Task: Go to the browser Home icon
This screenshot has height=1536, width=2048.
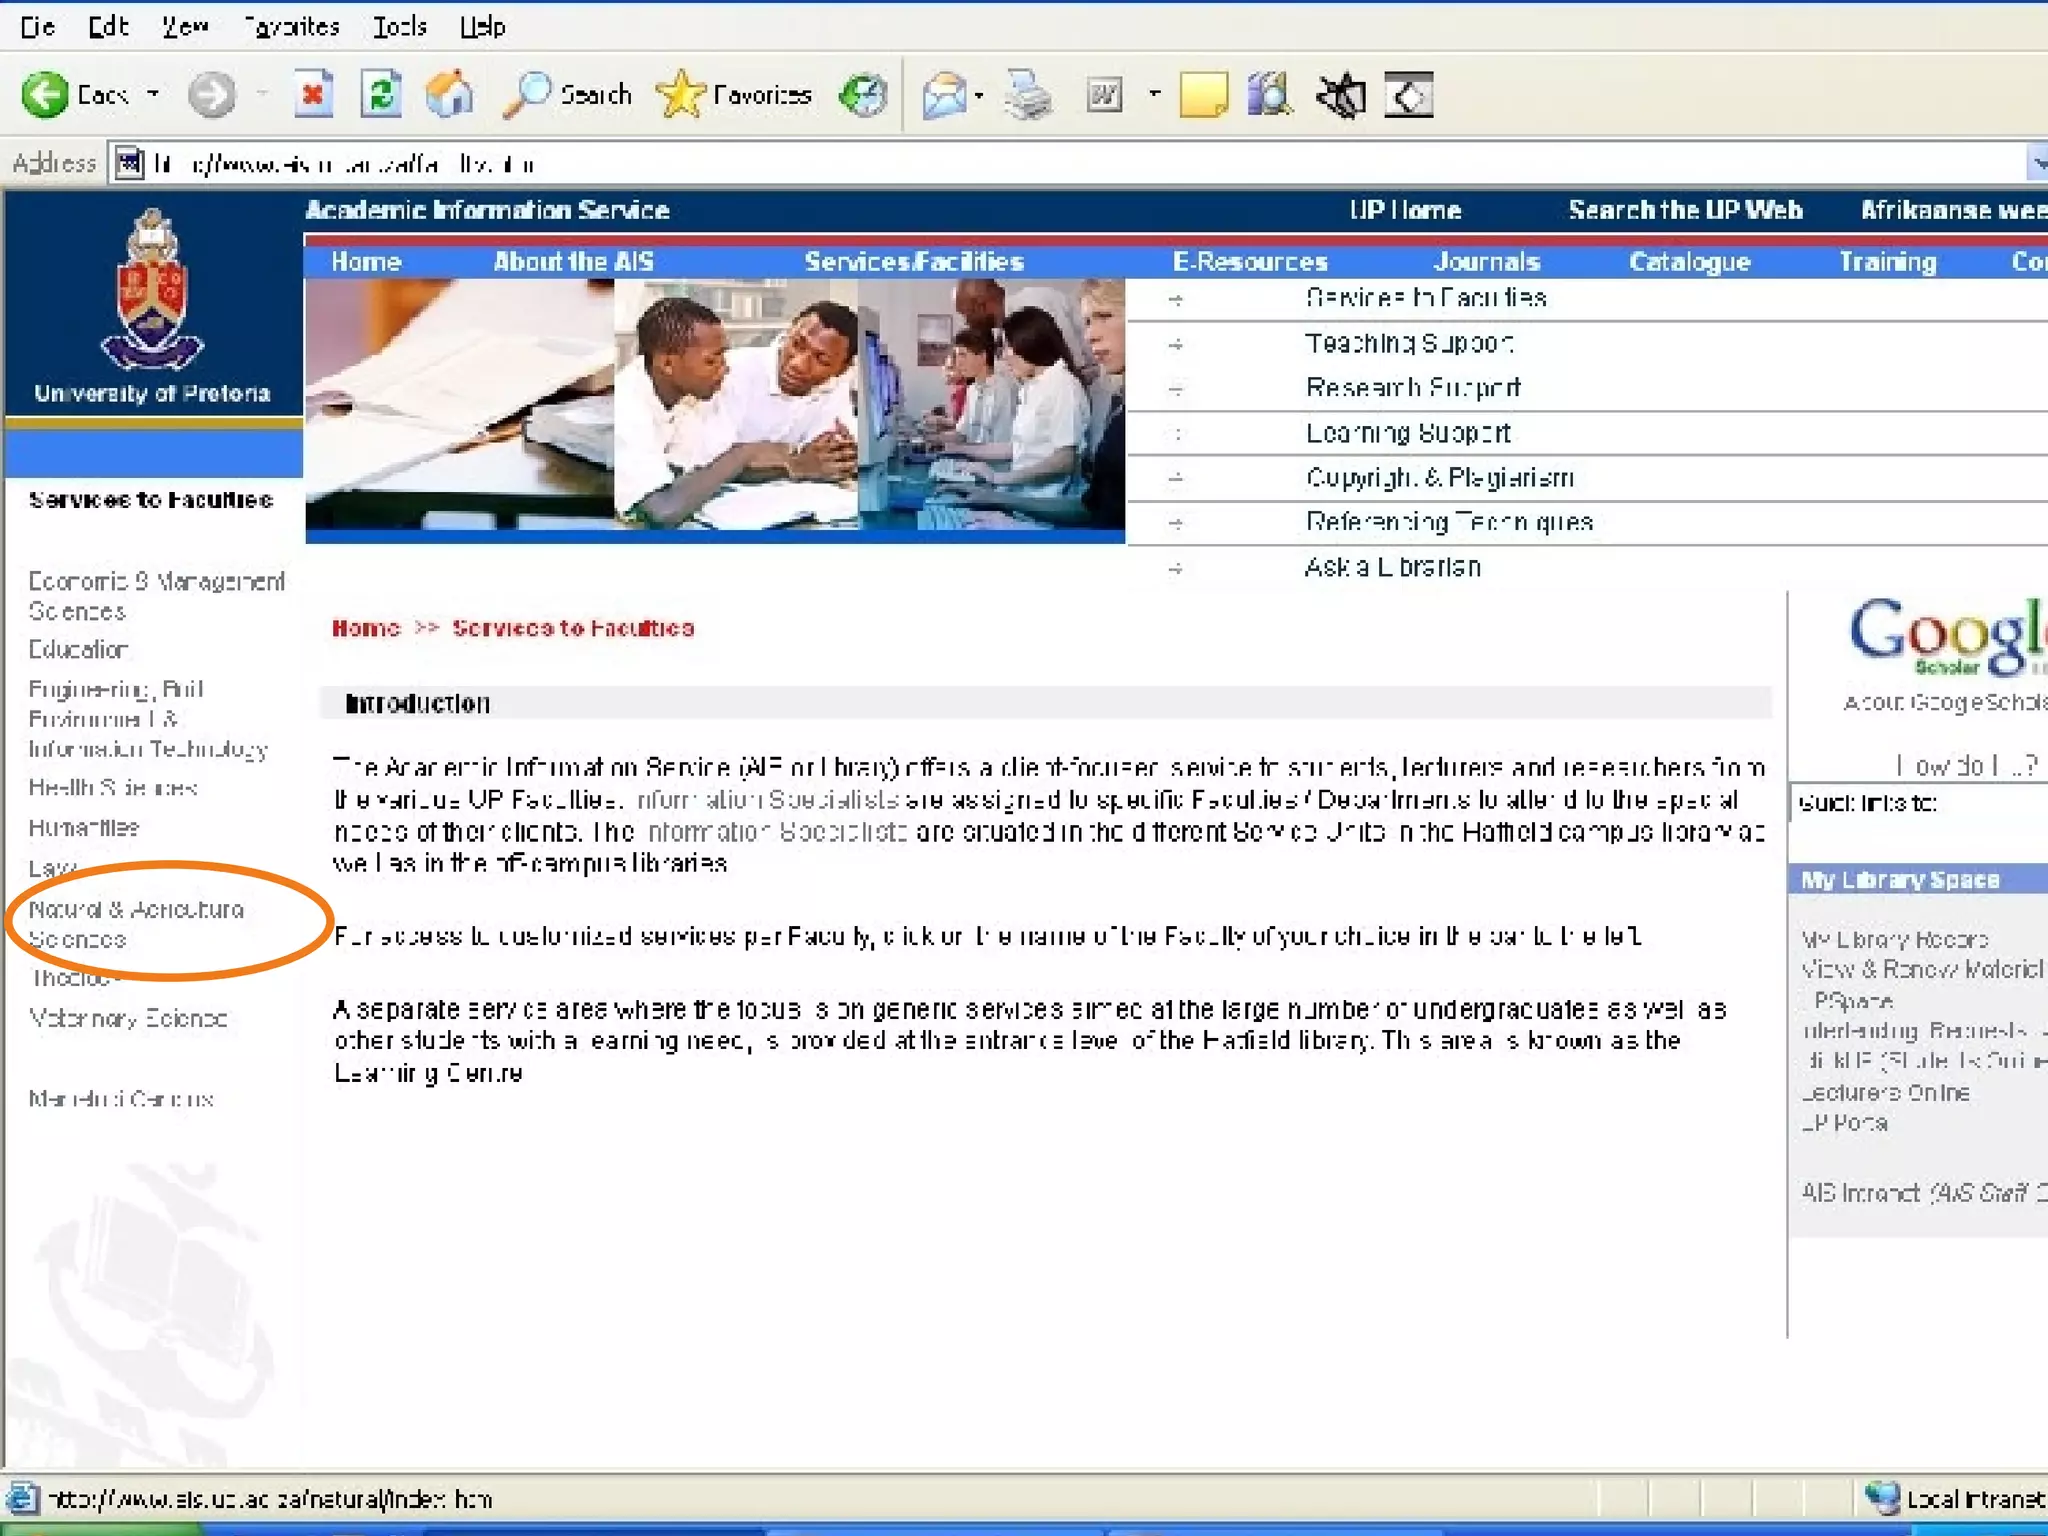Action: pyautogui.click(x=449, y=96)
